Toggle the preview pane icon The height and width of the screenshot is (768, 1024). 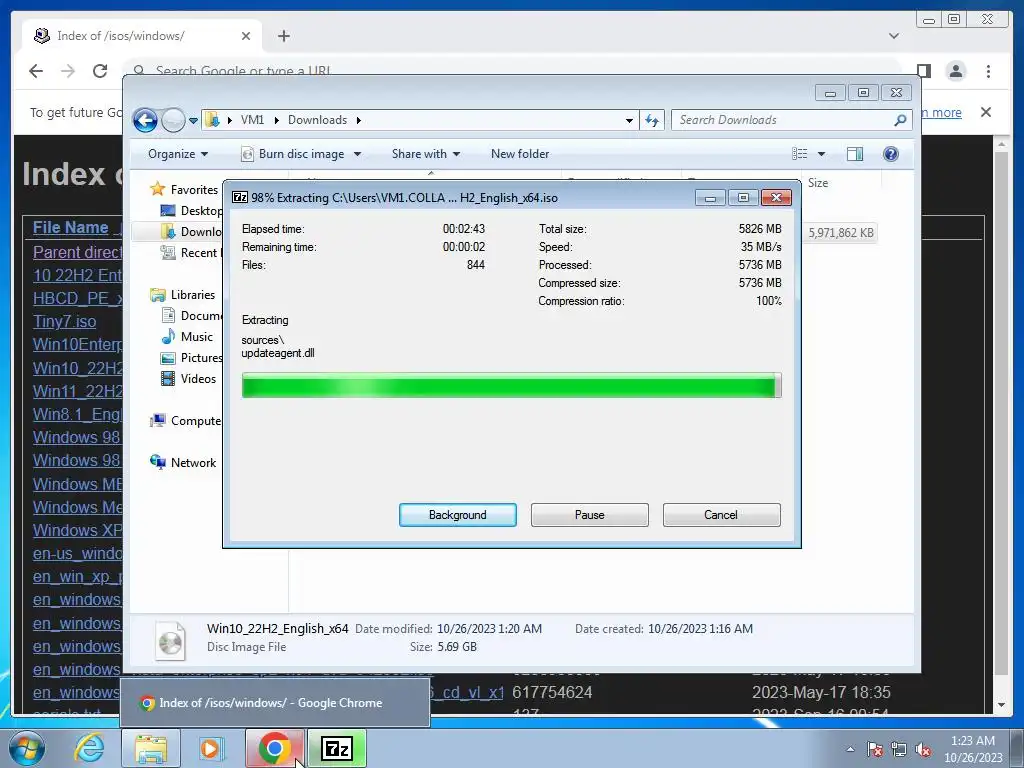(x=855, y=154)
